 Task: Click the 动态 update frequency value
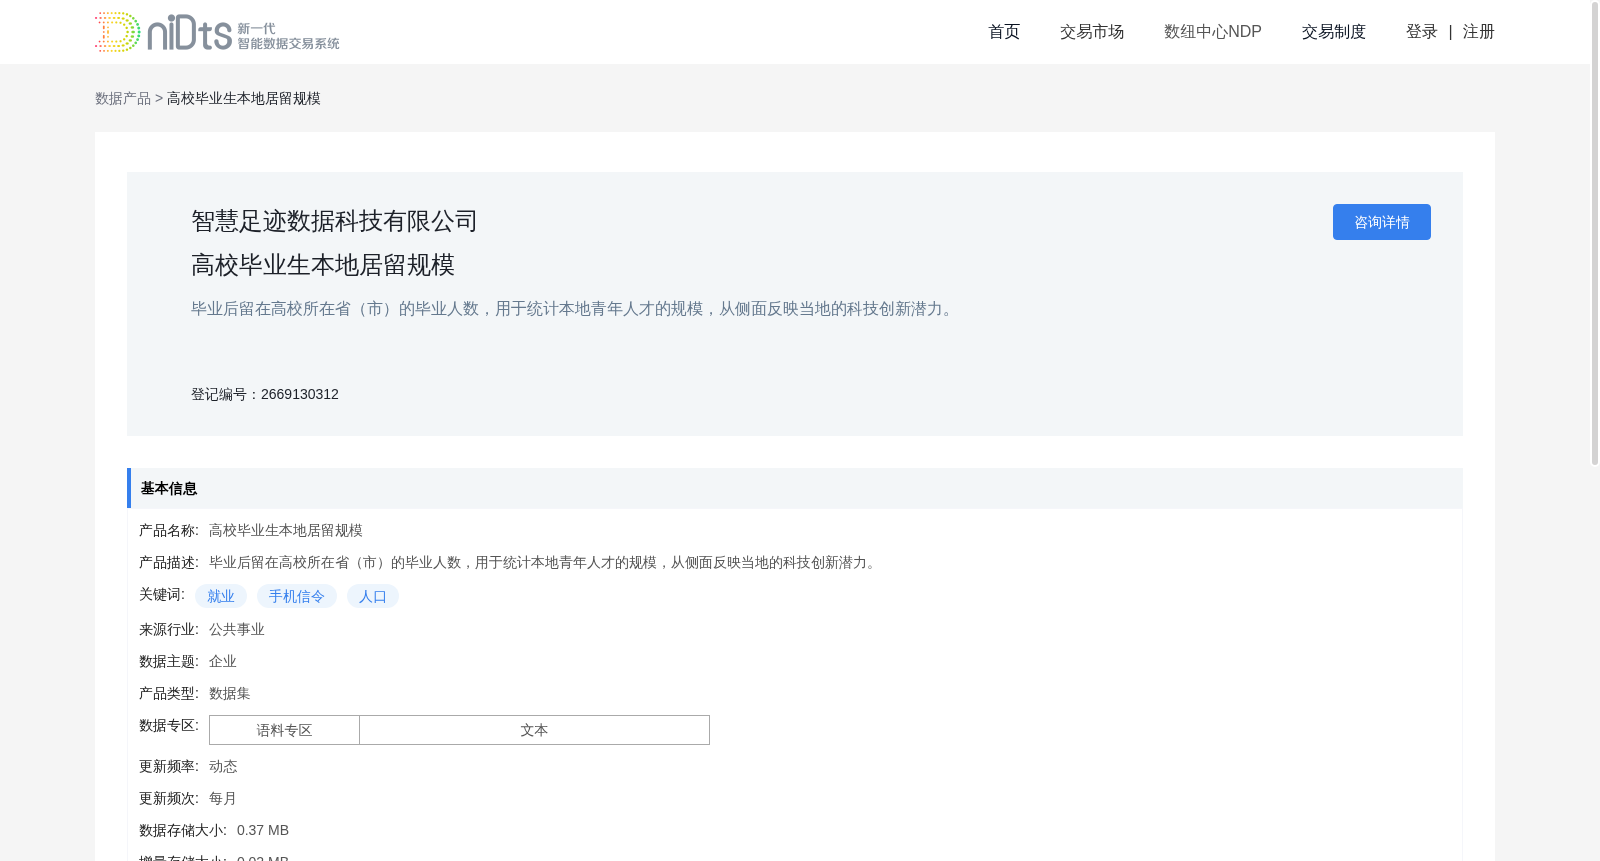pyautogui.click(x=223, y=766)
